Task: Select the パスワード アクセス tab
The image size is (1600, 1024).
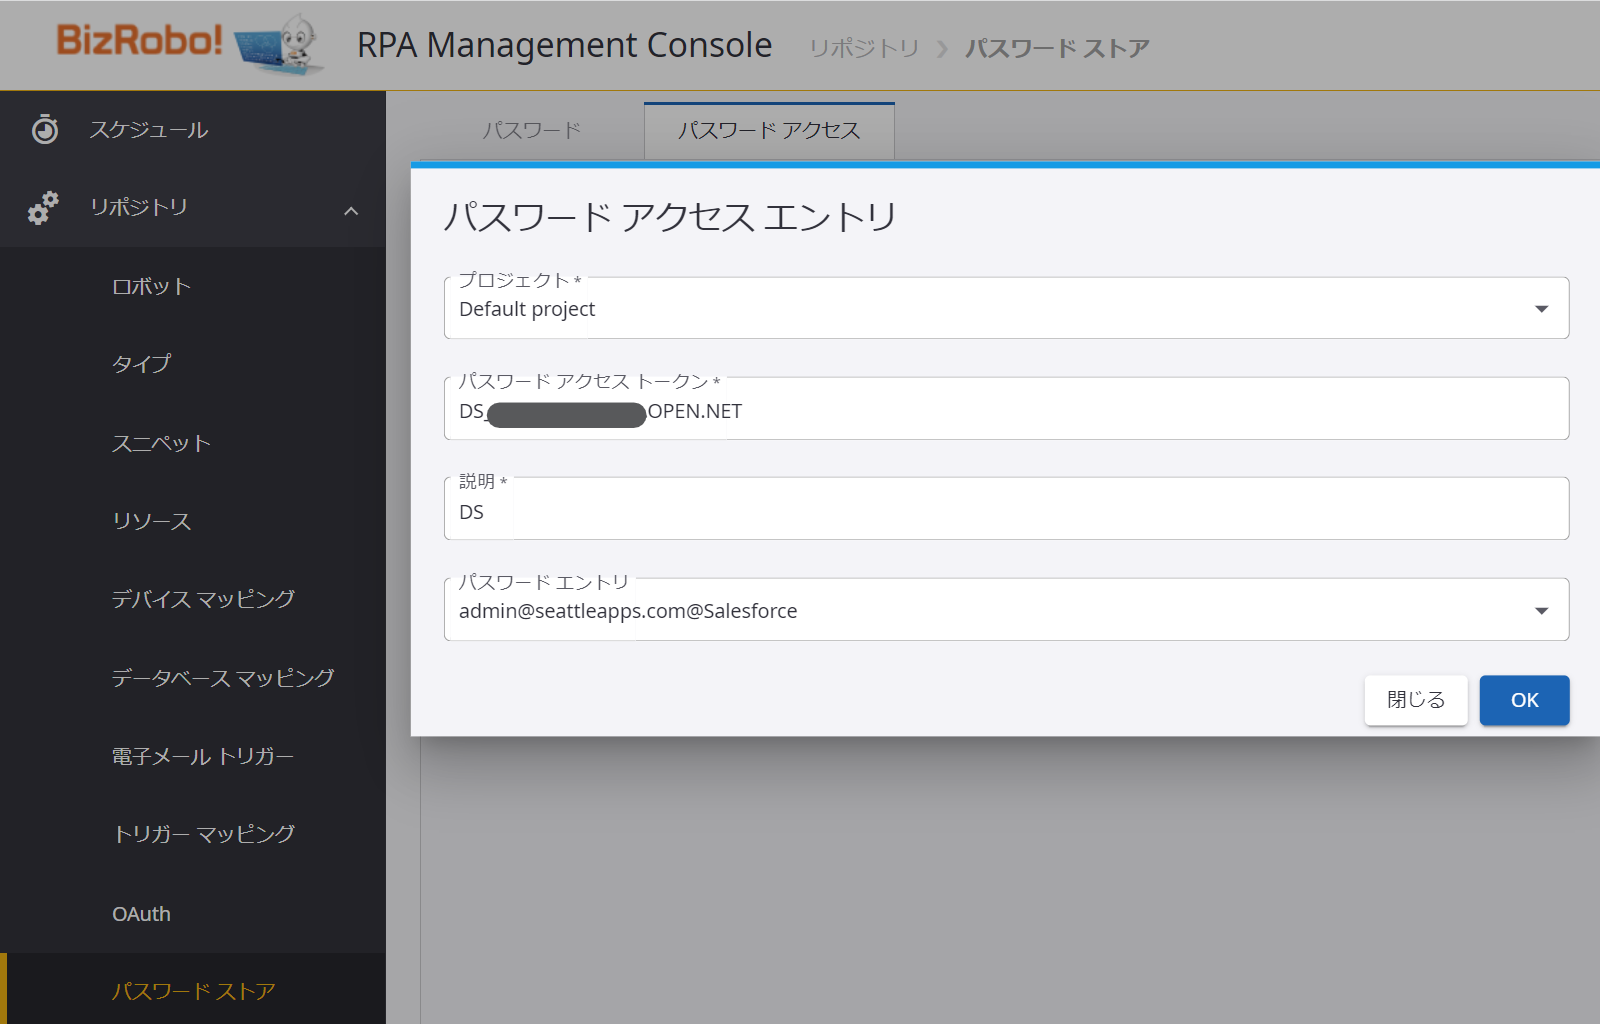Action: 769,131
